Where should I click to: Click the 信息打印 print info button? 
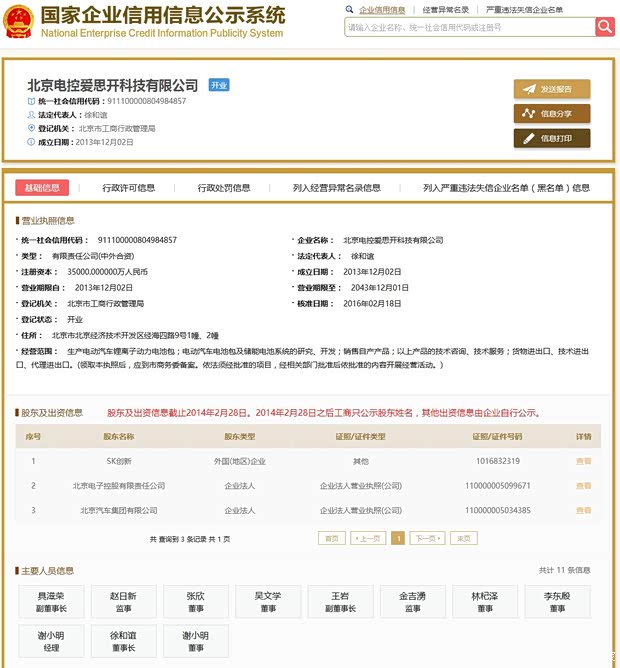552,139
